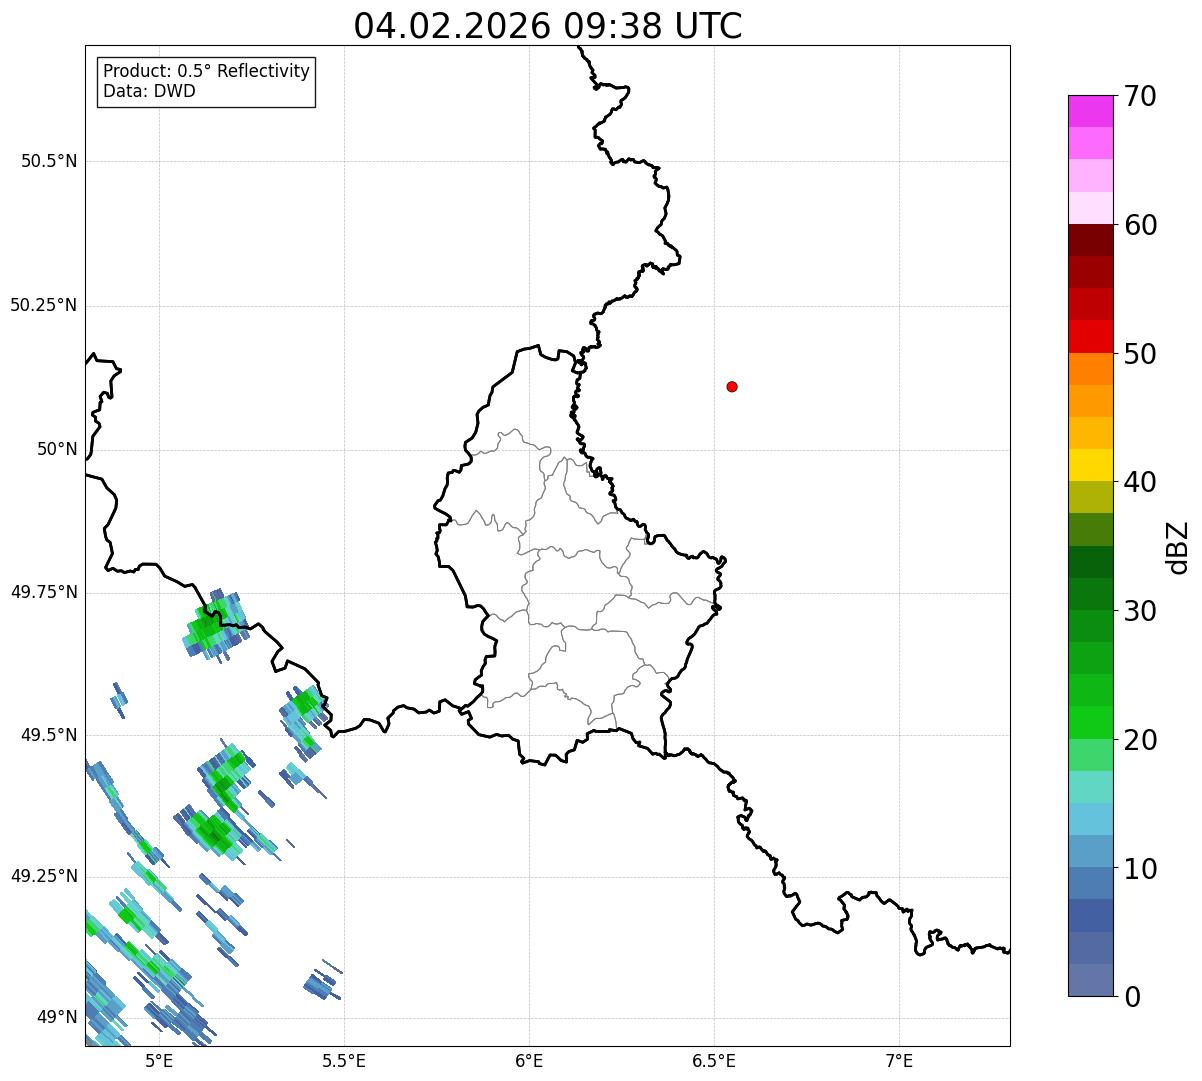Click the latitude label 49°N
The height and width of the screenshot is (1081, 1202).
pos(57,1018)
